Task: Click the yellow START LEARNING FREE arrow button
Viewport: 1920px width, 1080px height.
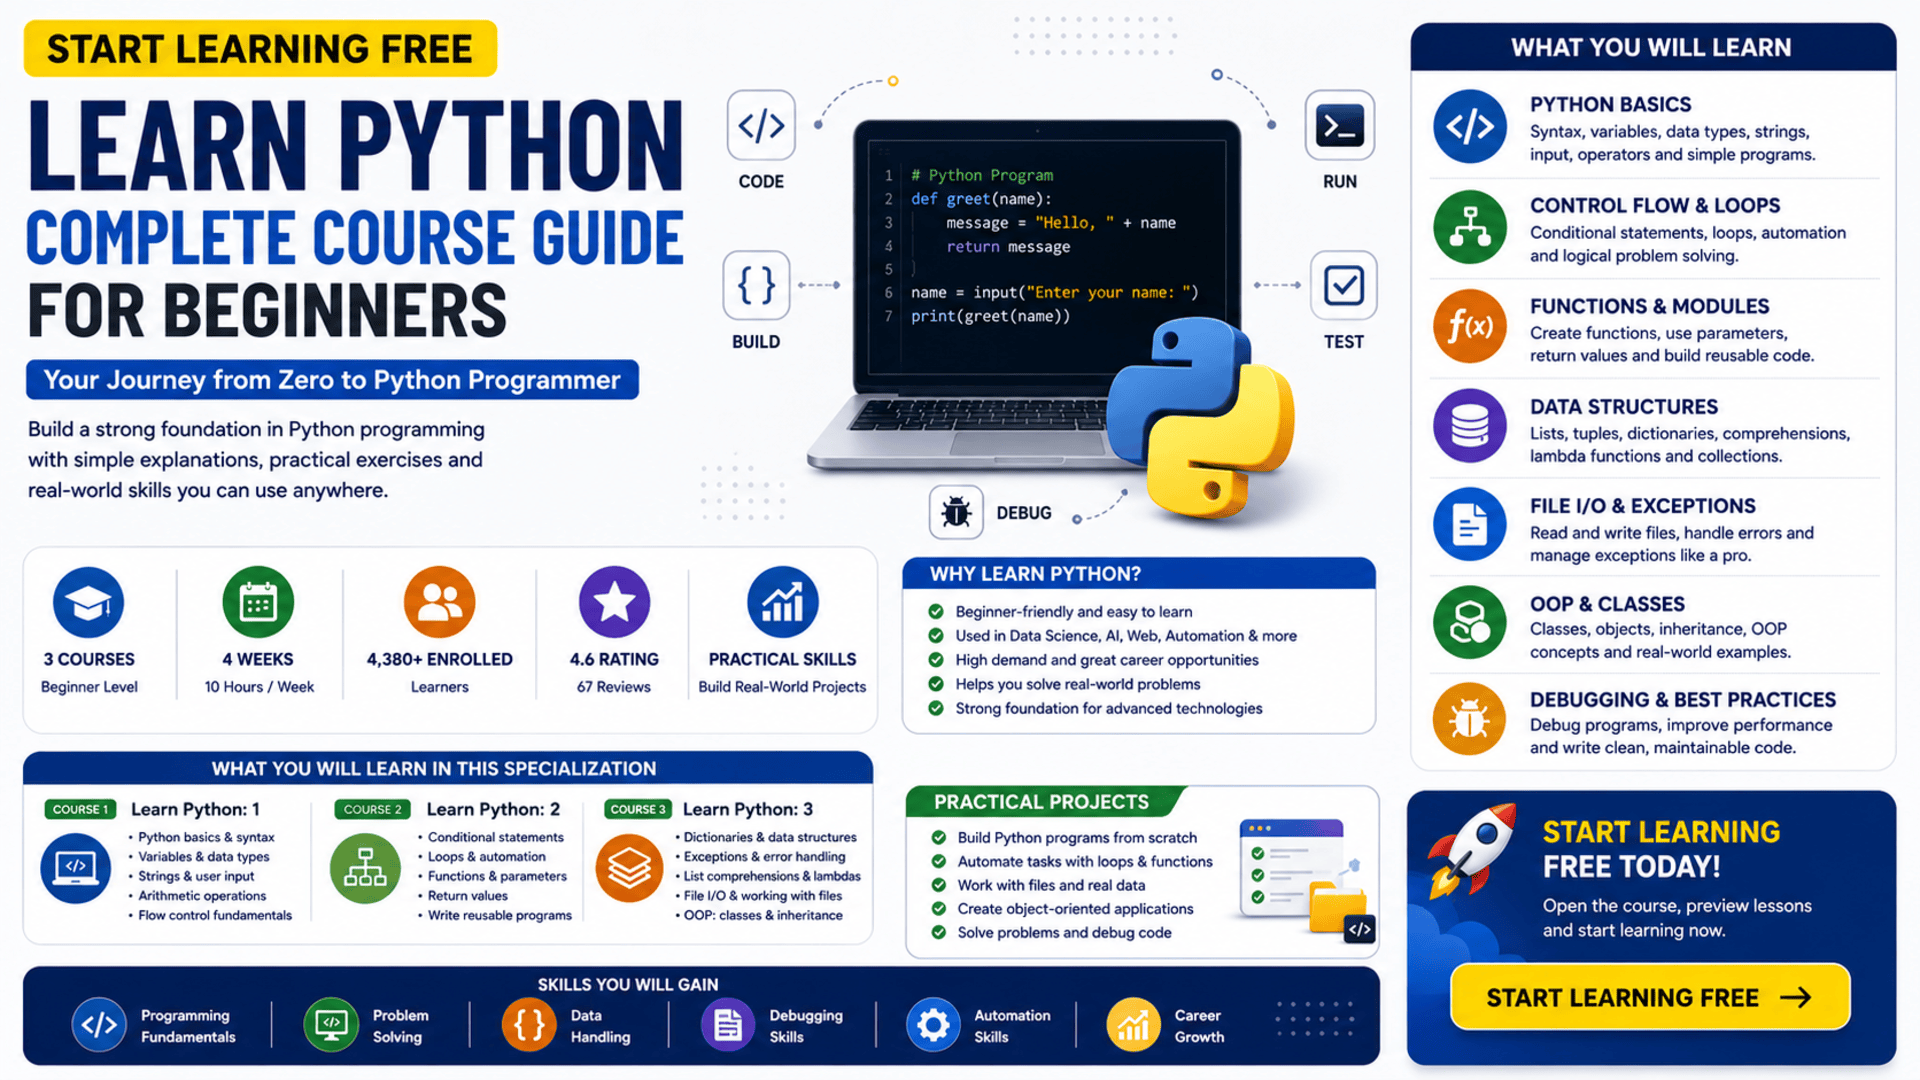Action: point(1650,997)
